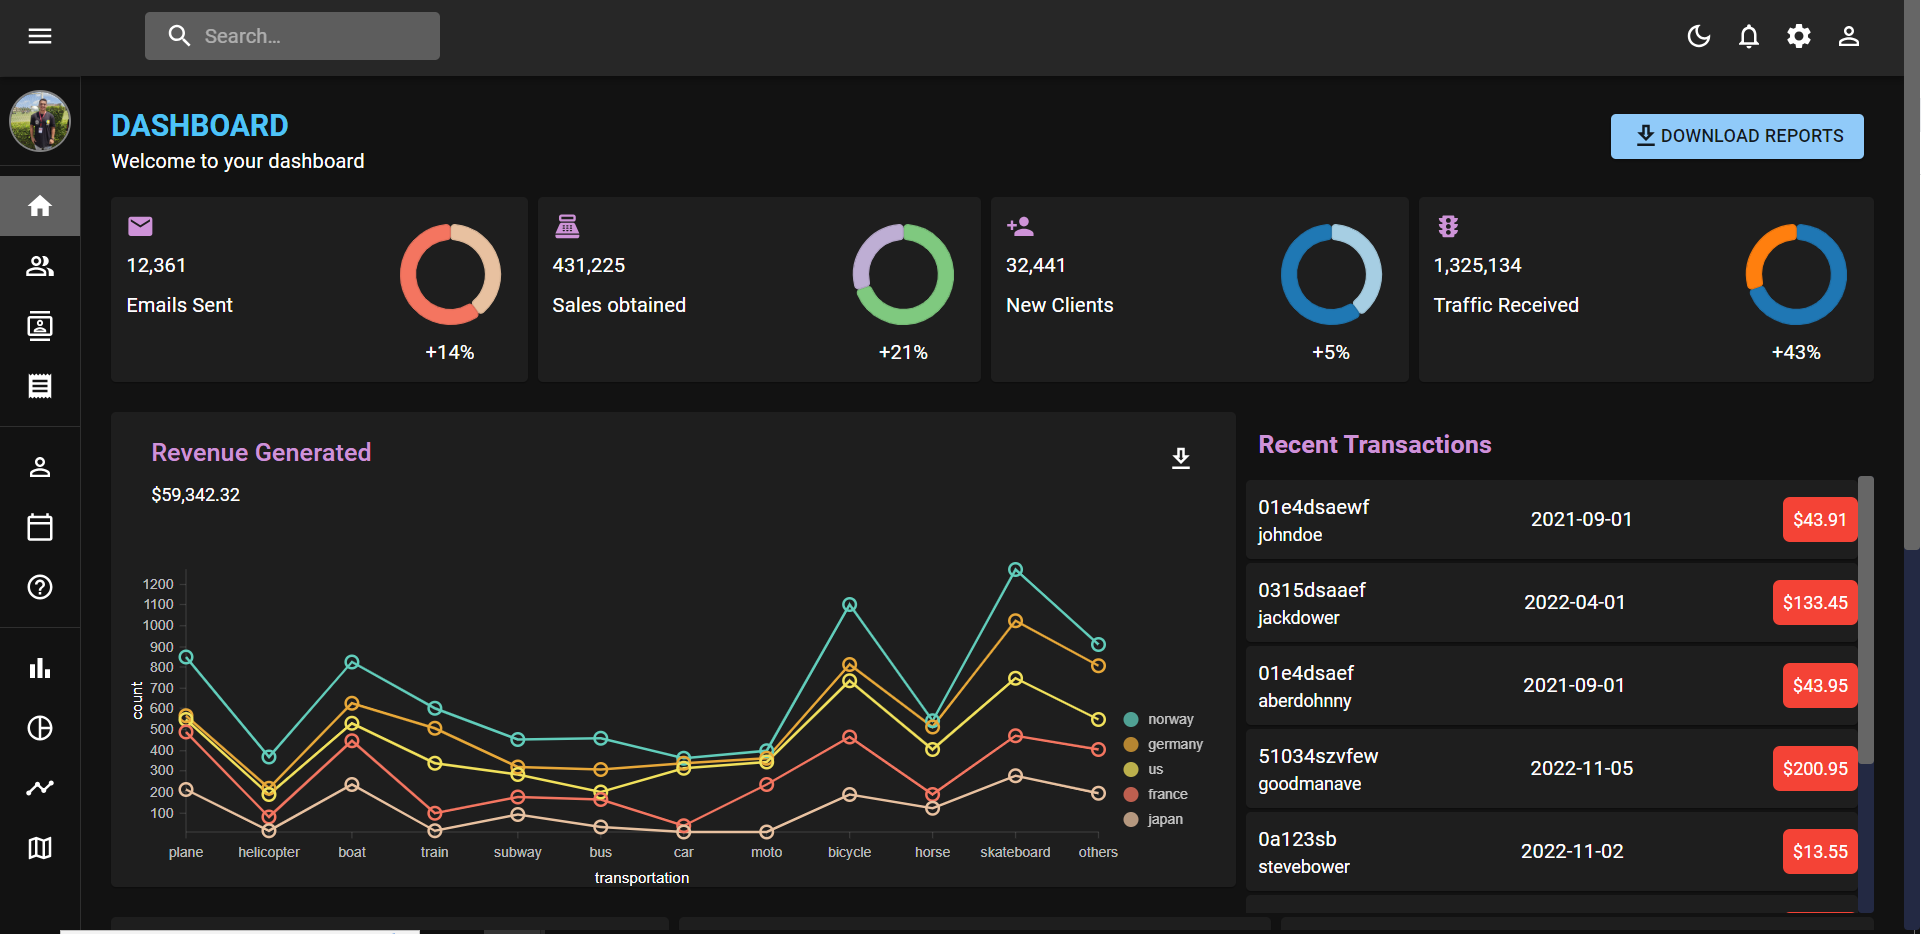This screenshot has height=934, width=1921.
Task: Open the Geography map sidebar icon
Action: (x=40, y=848)
